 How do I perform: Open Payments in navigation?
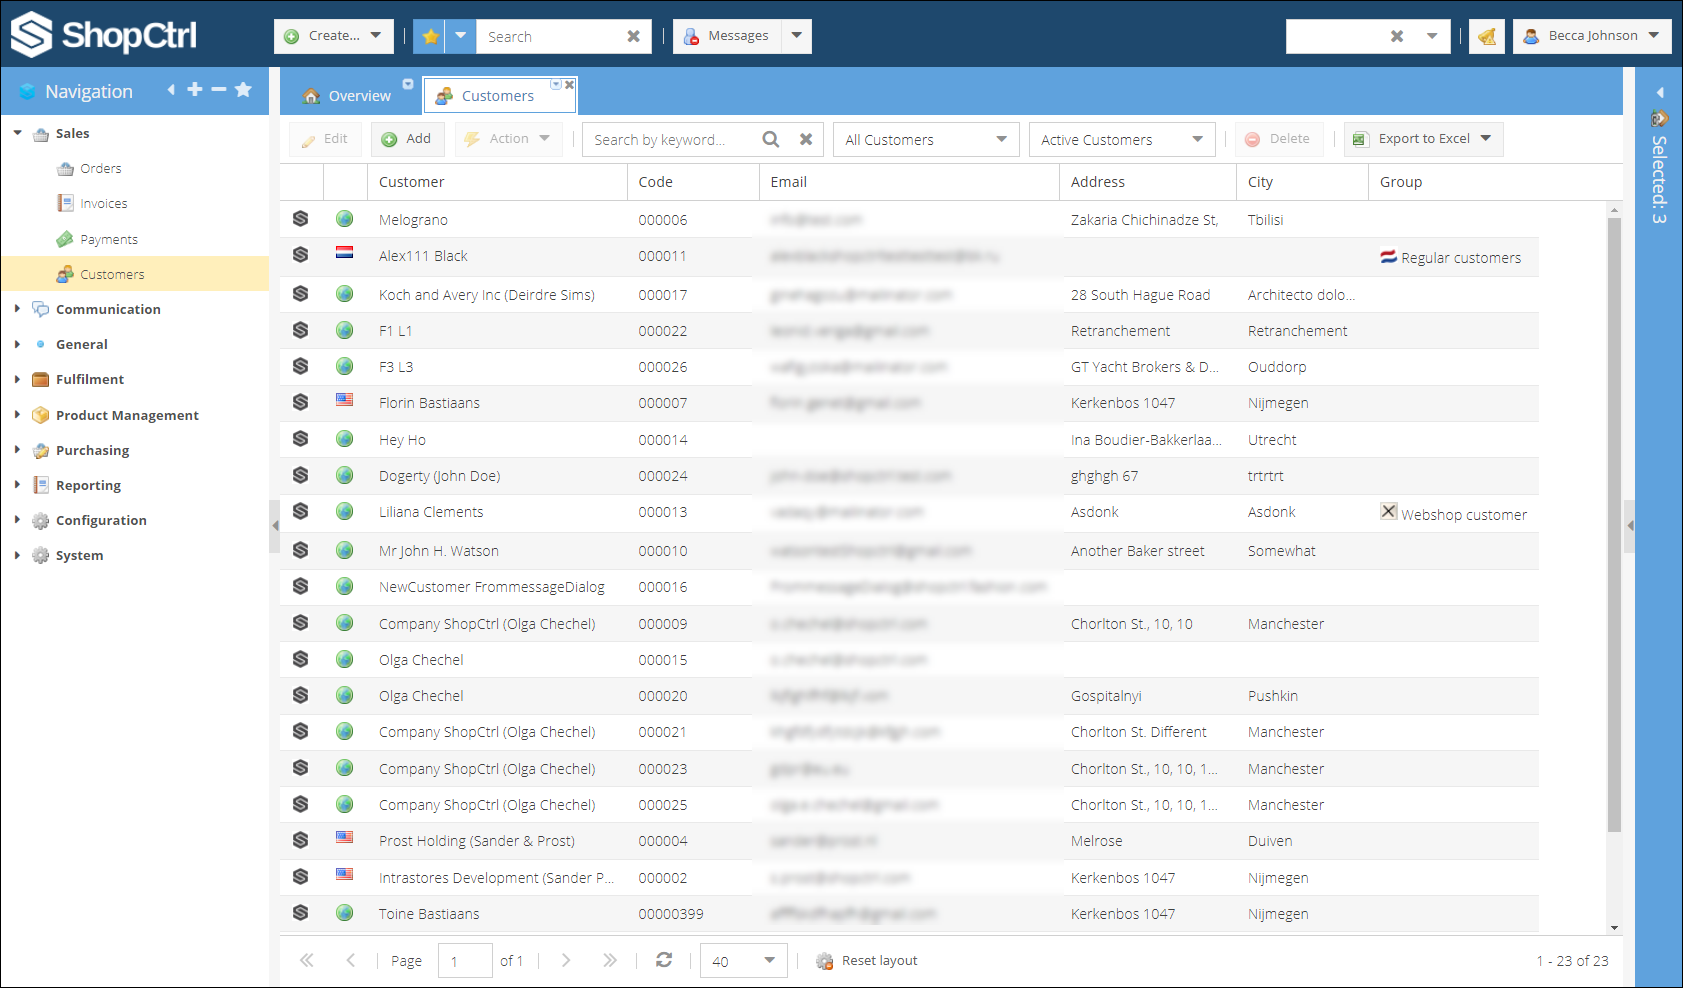[109, 239]
